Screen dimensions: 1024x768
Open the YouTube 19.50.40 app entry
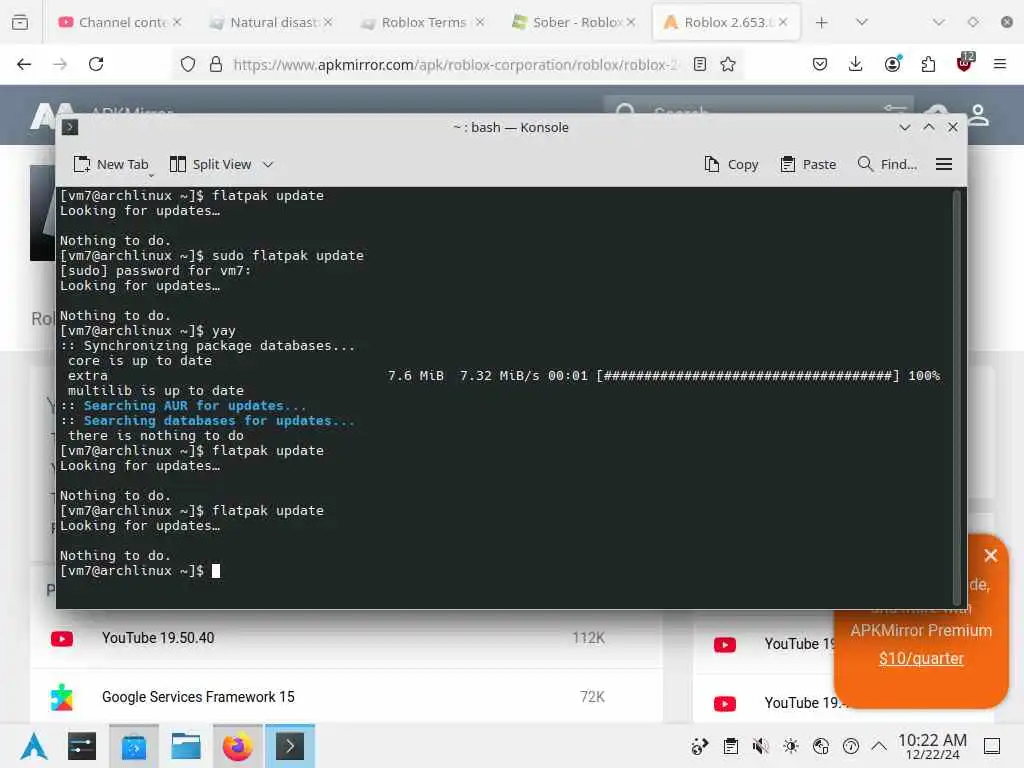tap(157, 638)
